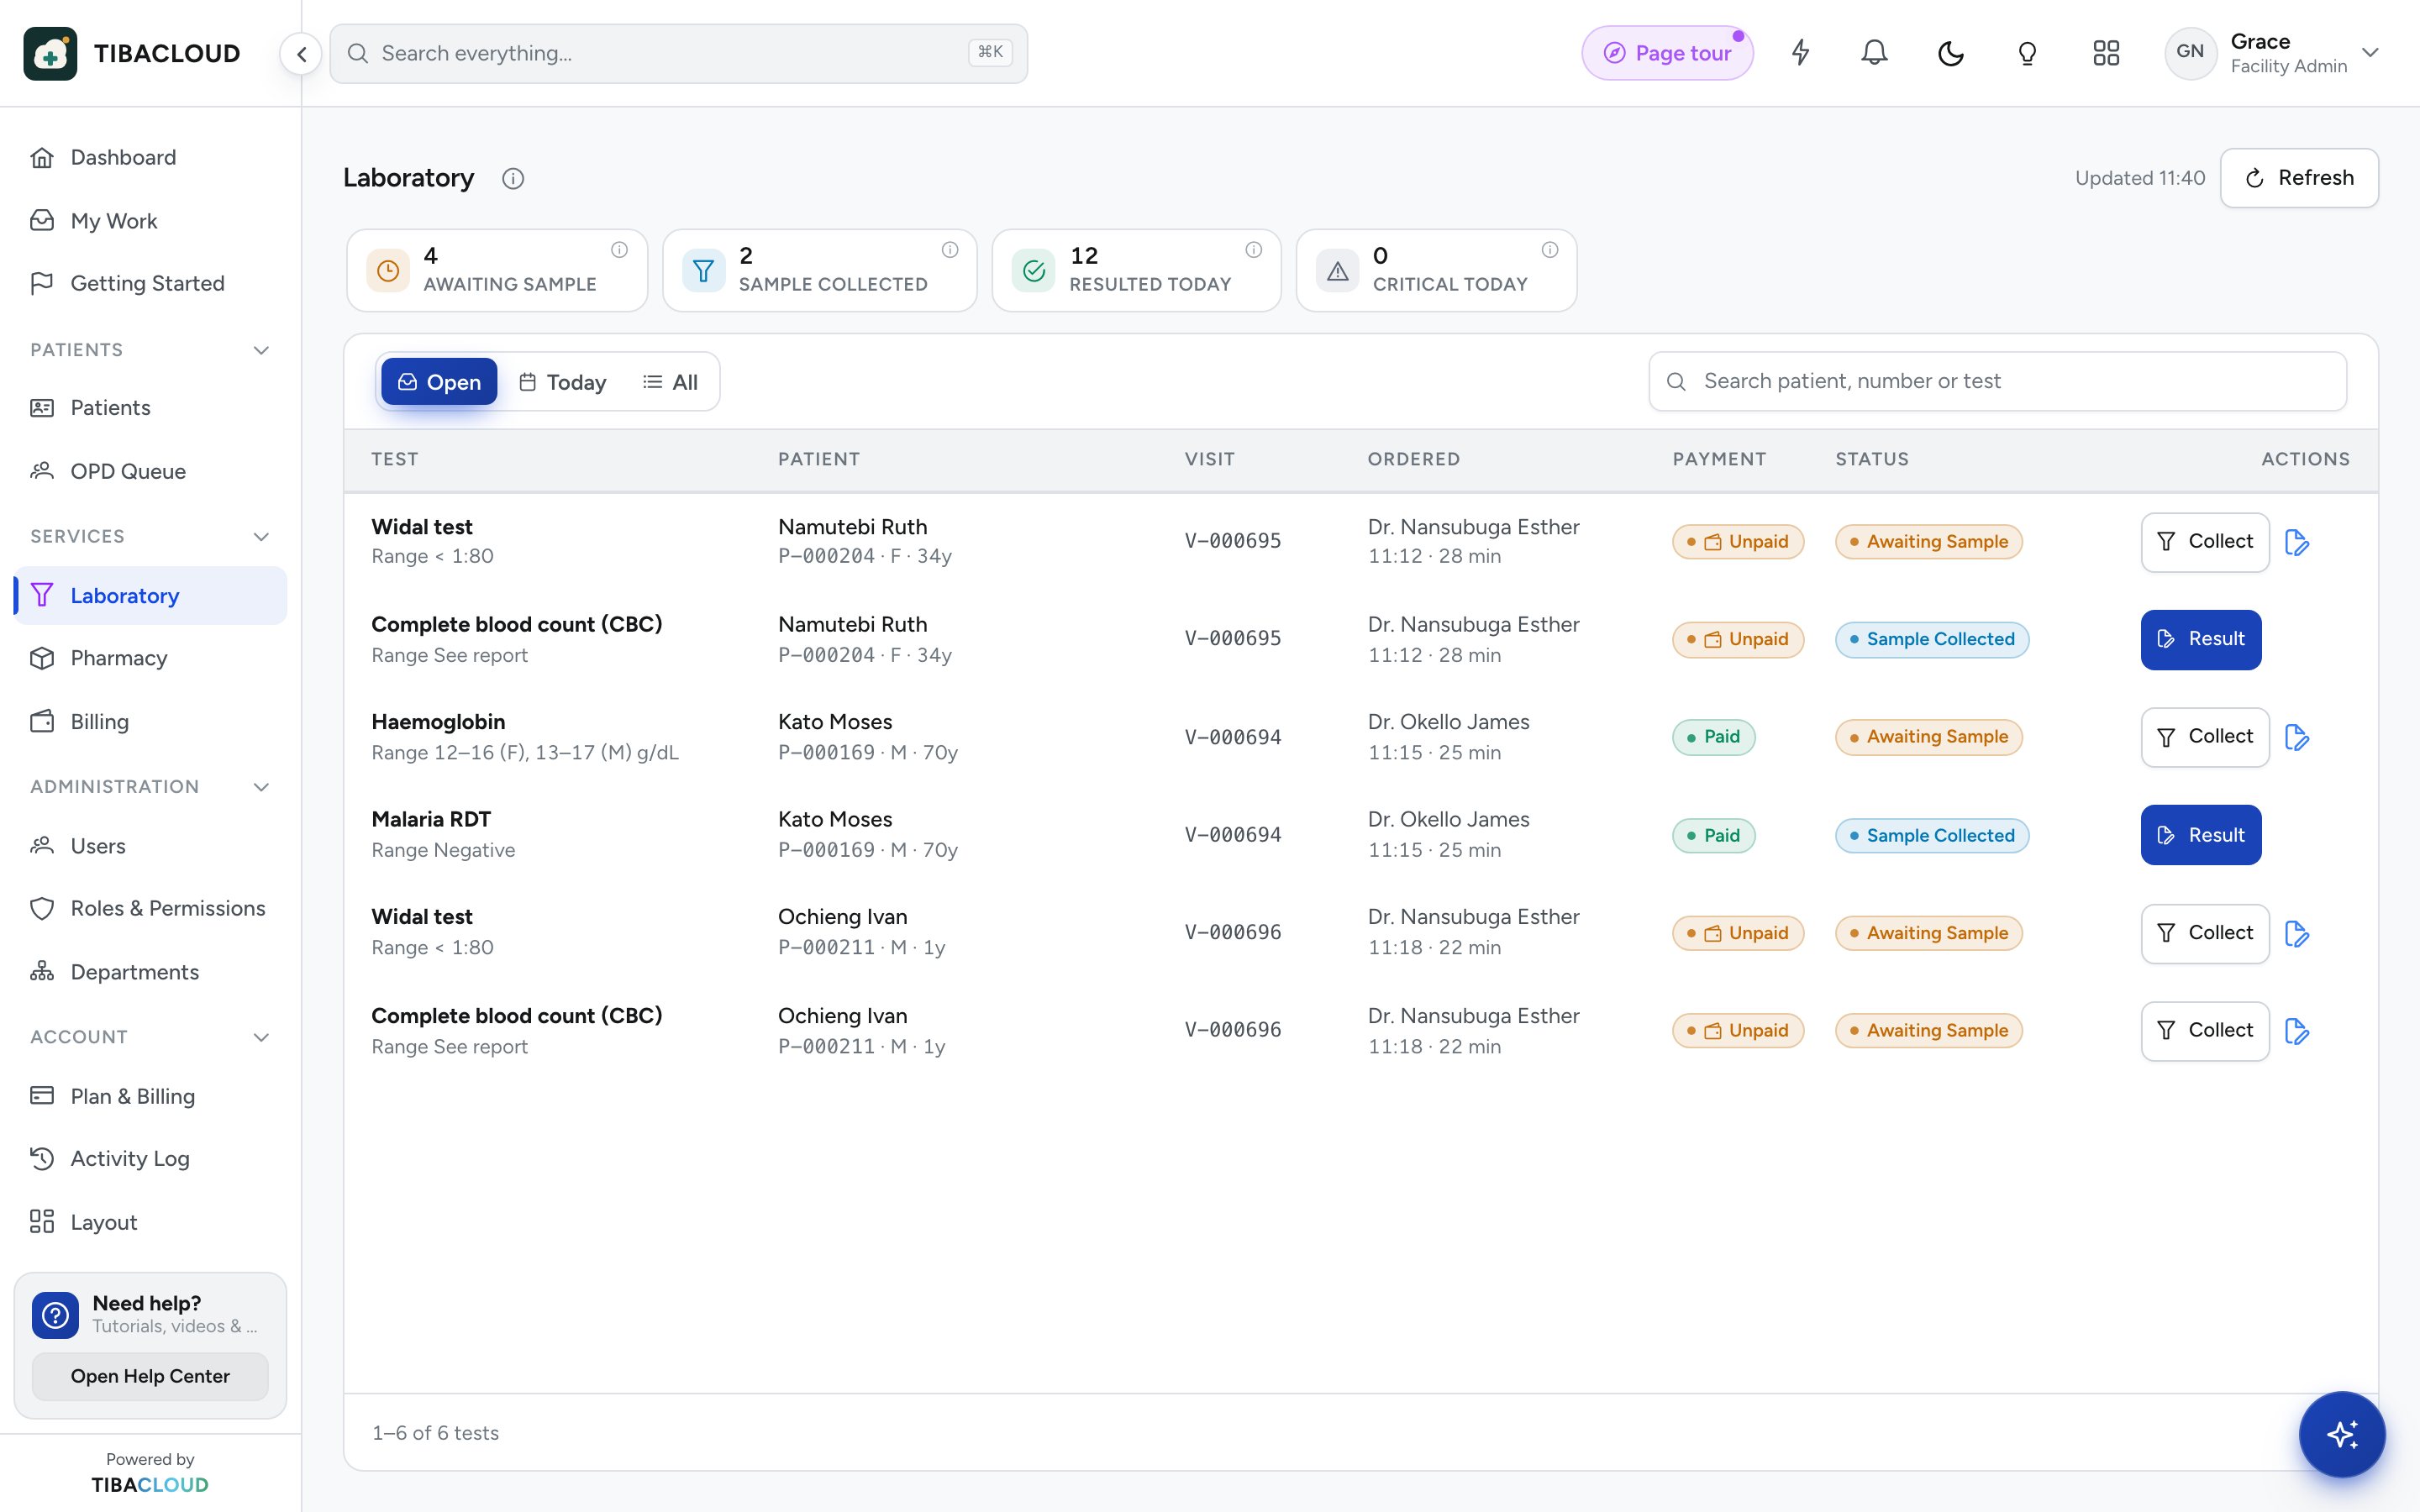Open the Activity Log page
2420x1512 pixels.
151,1158
